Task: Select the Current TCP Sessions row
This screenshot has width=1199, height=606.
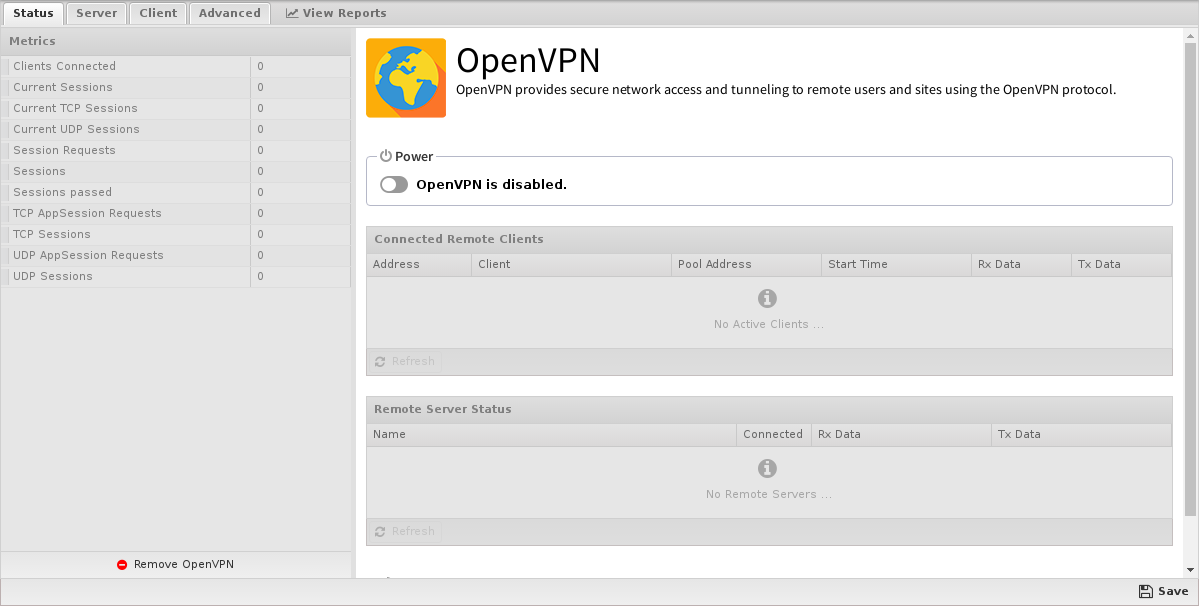Action: (176, 109)
